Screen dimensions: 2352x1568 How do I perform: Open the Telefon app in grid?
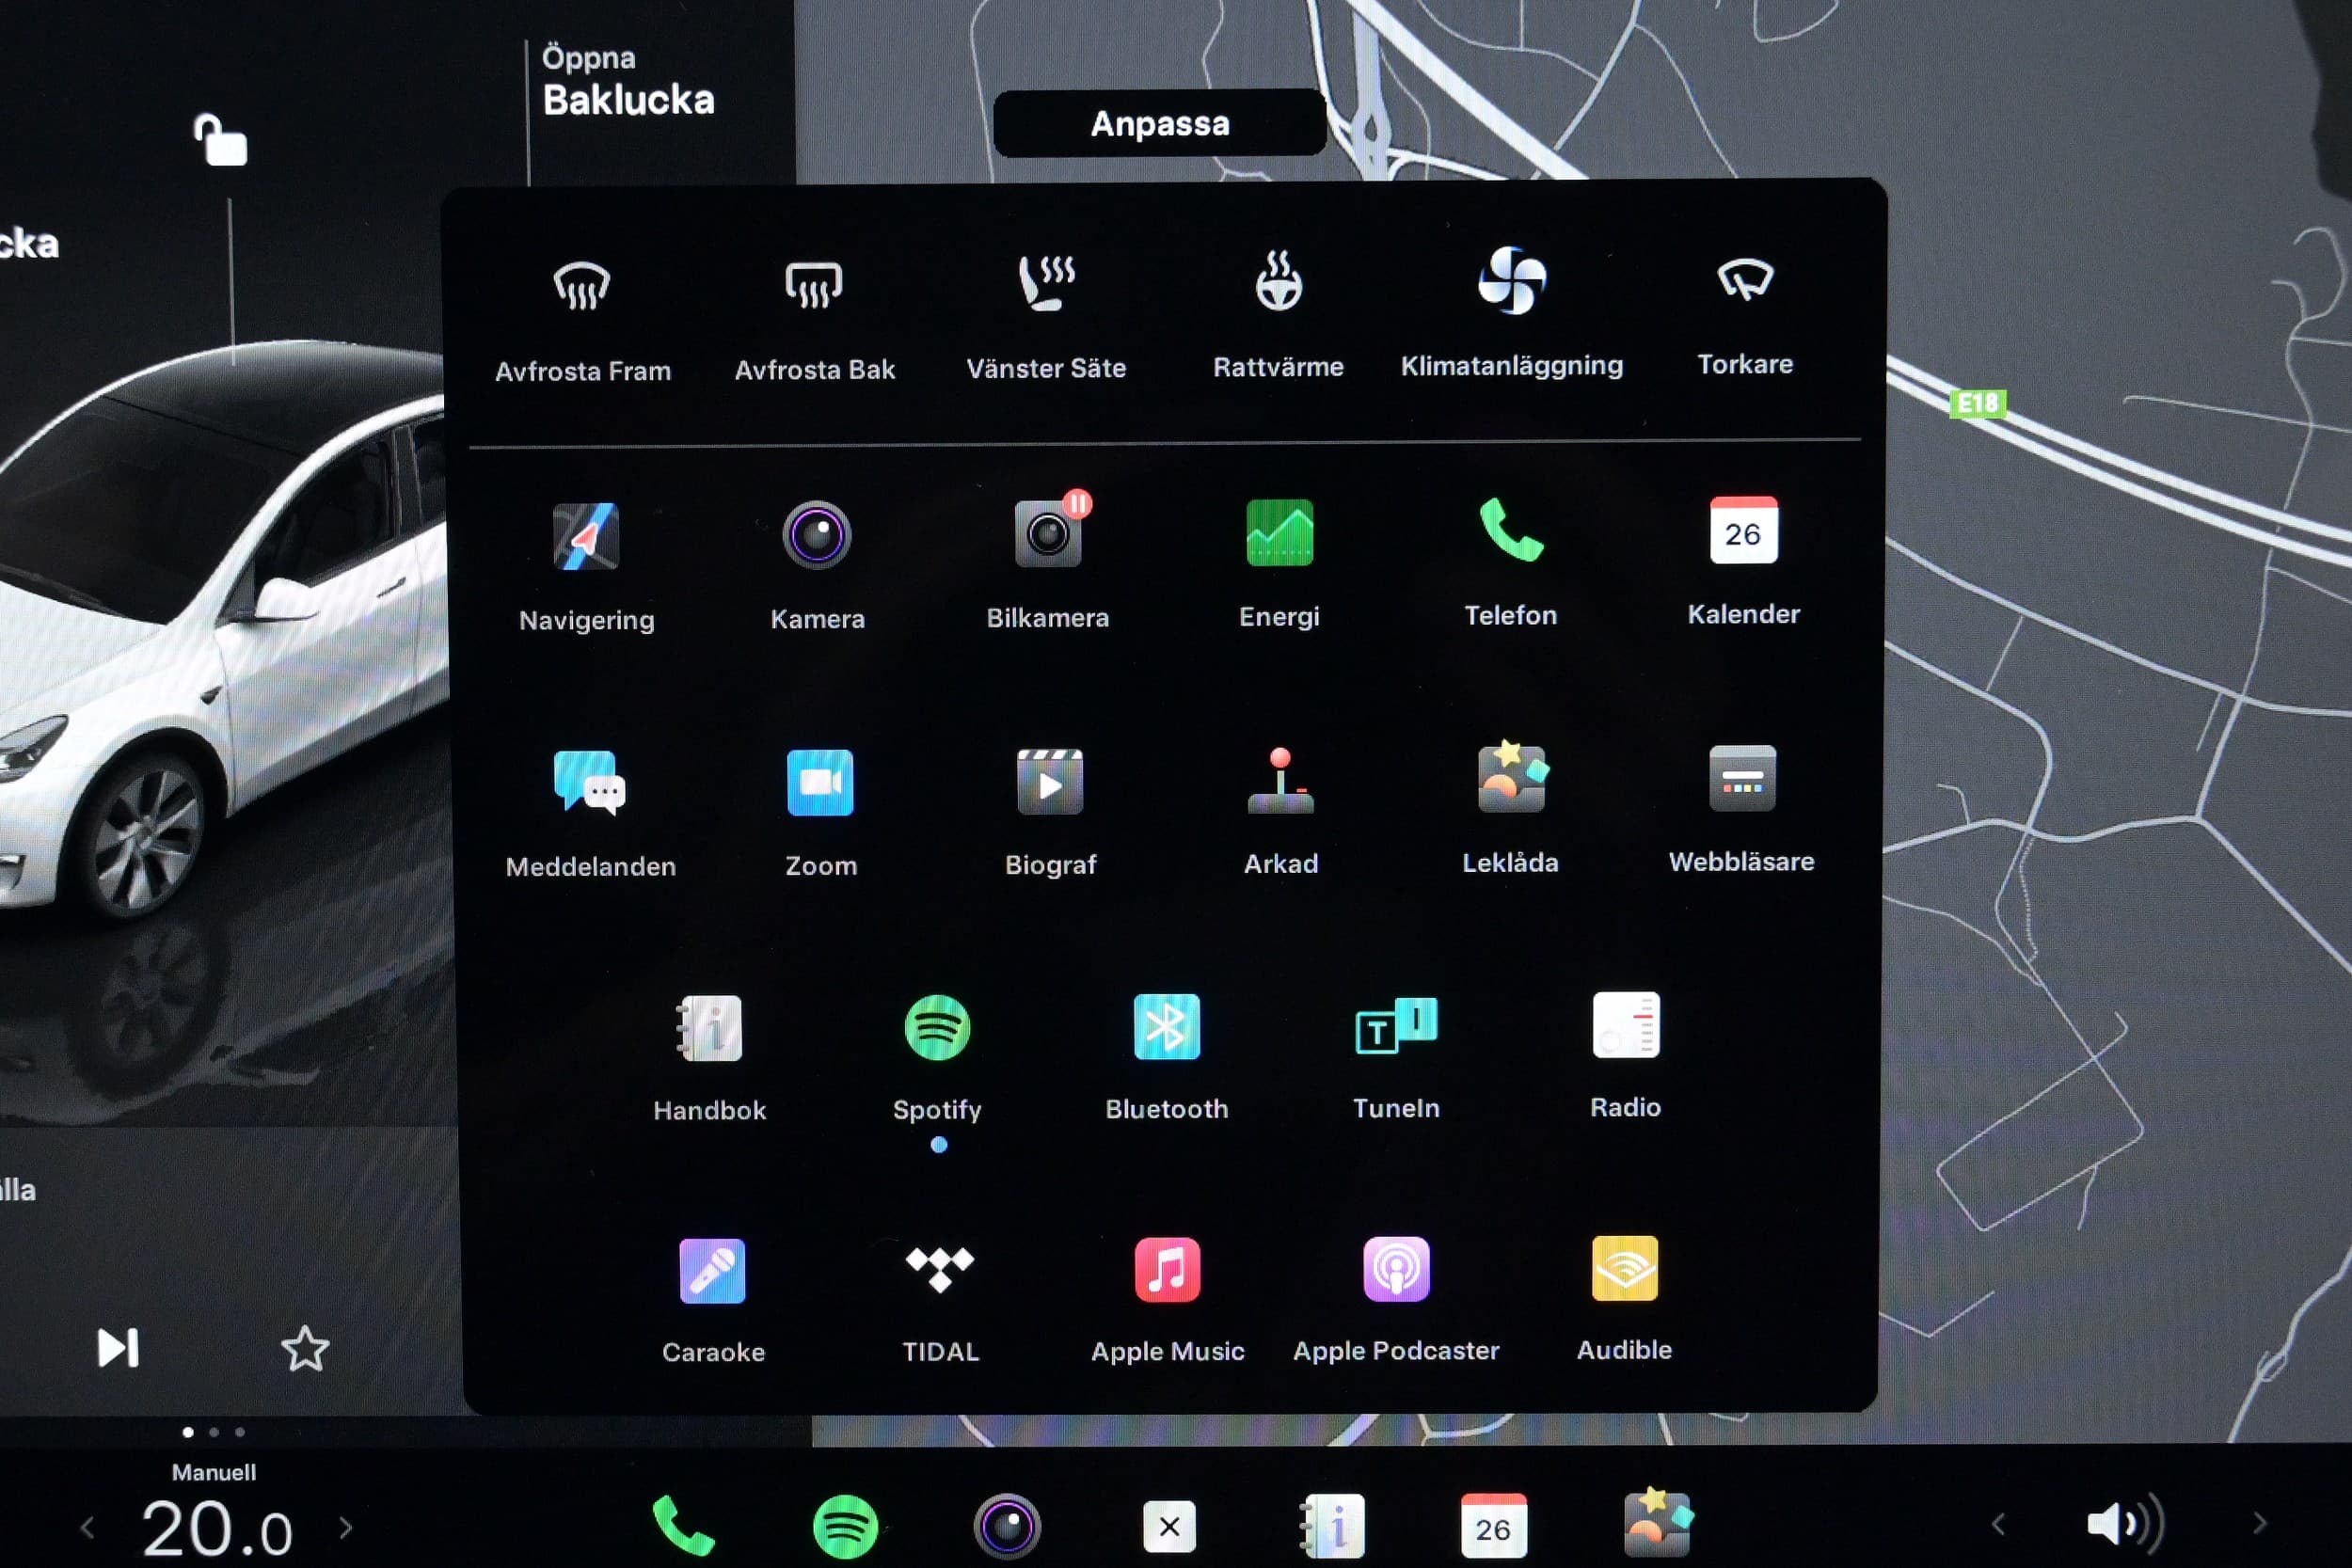pyautogui.click(x=1510, y=530)
